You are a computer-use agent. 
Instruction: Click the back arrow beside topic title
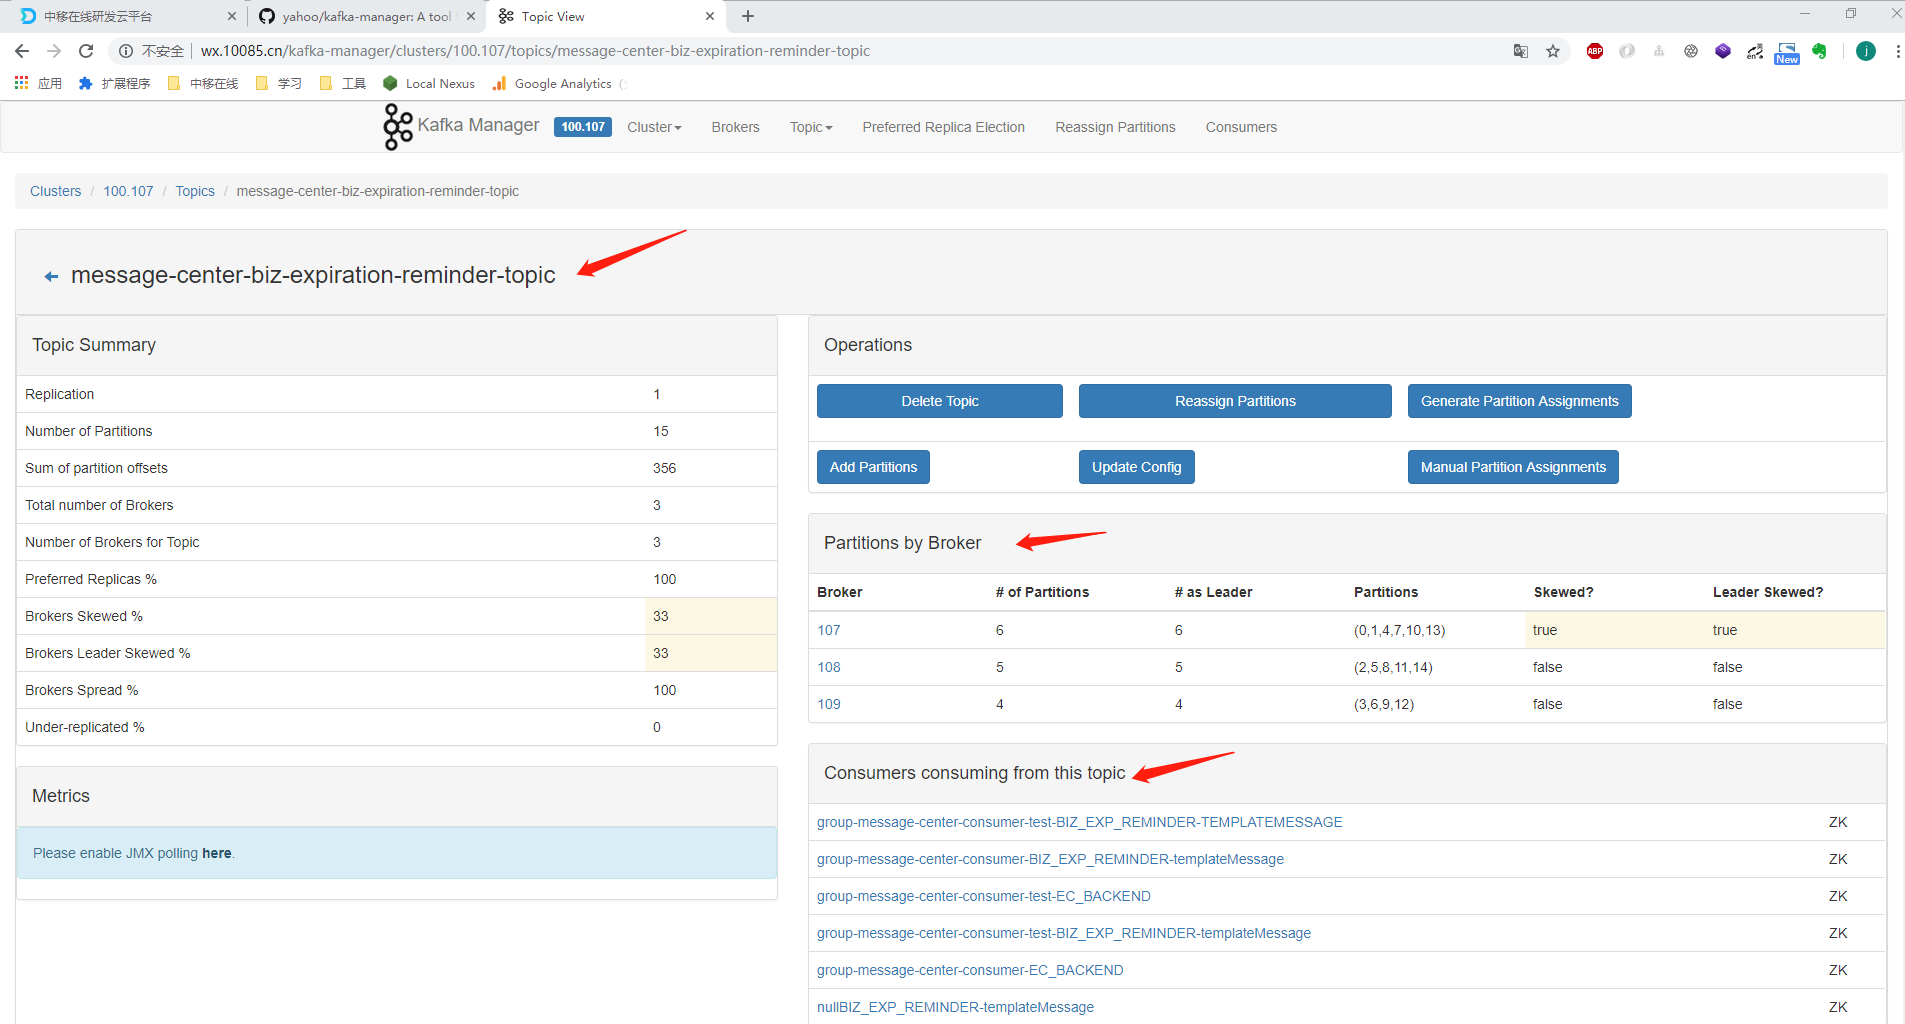51,277
